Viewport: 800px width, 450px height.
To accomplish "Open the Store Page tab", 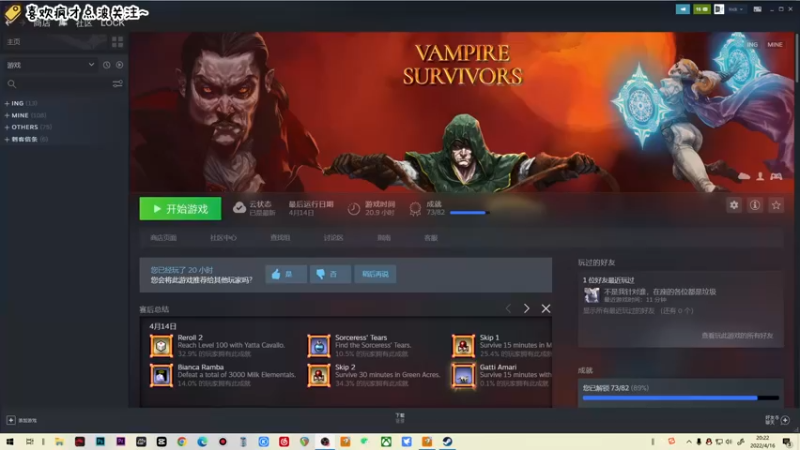I will (163, 238).
